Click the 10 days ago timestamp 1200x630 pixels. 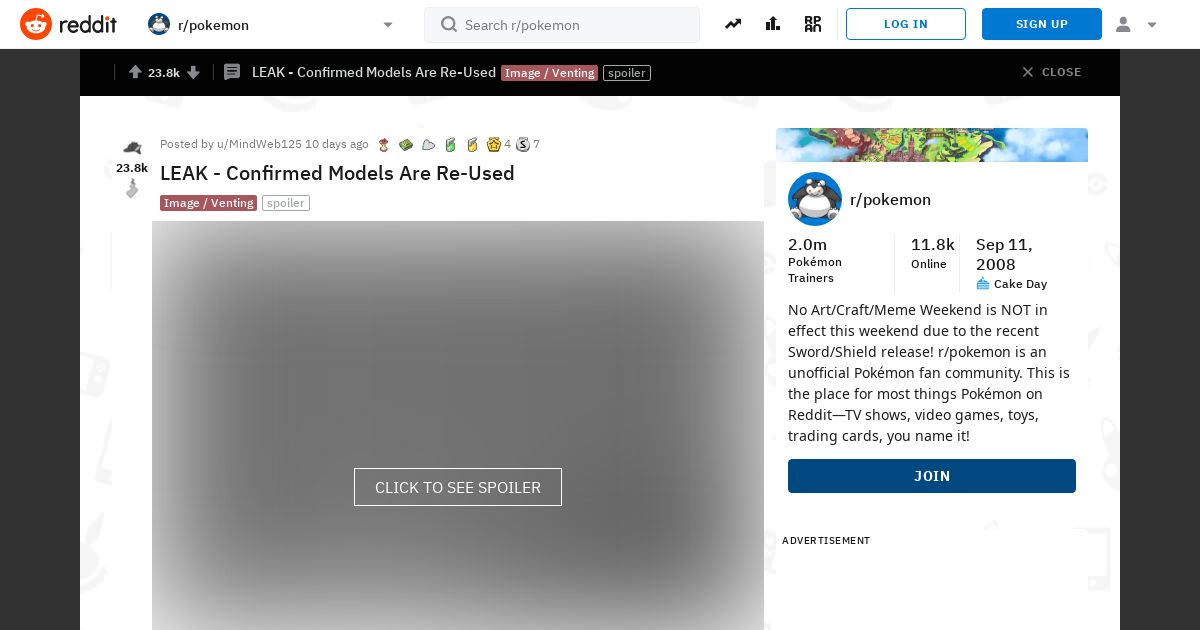[x=337, y=144]
